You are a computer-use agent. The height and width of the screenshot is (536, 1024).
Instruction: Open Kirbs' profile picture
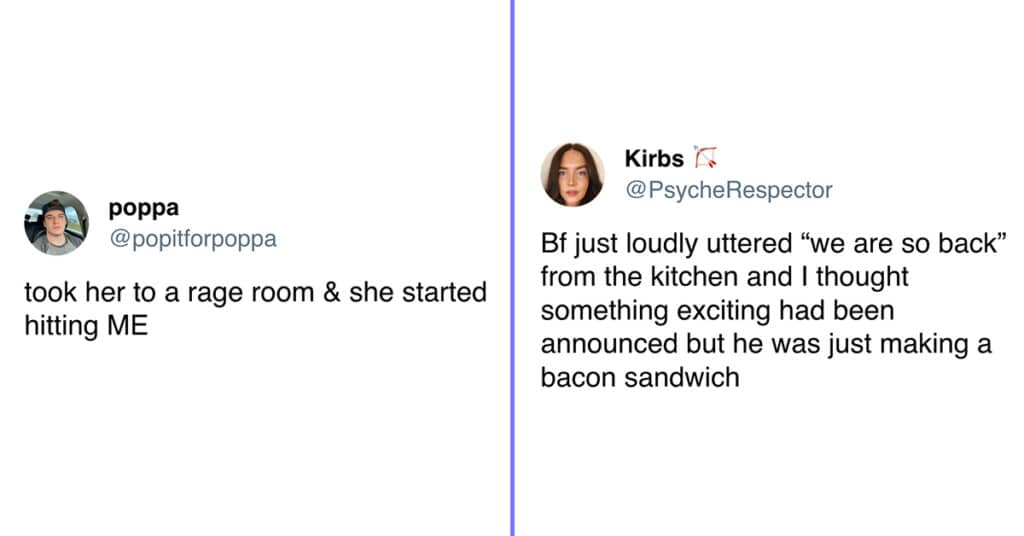(x=573, y=174)
